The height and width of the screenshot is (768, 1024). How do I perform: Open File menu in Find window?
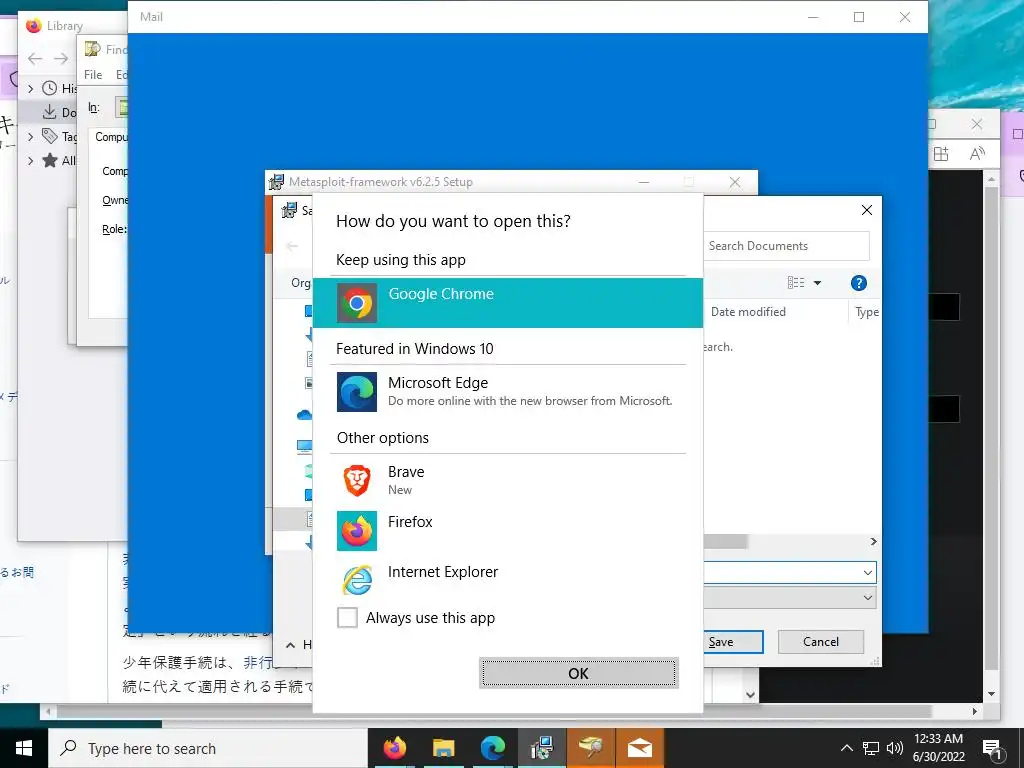pos(93,74)
